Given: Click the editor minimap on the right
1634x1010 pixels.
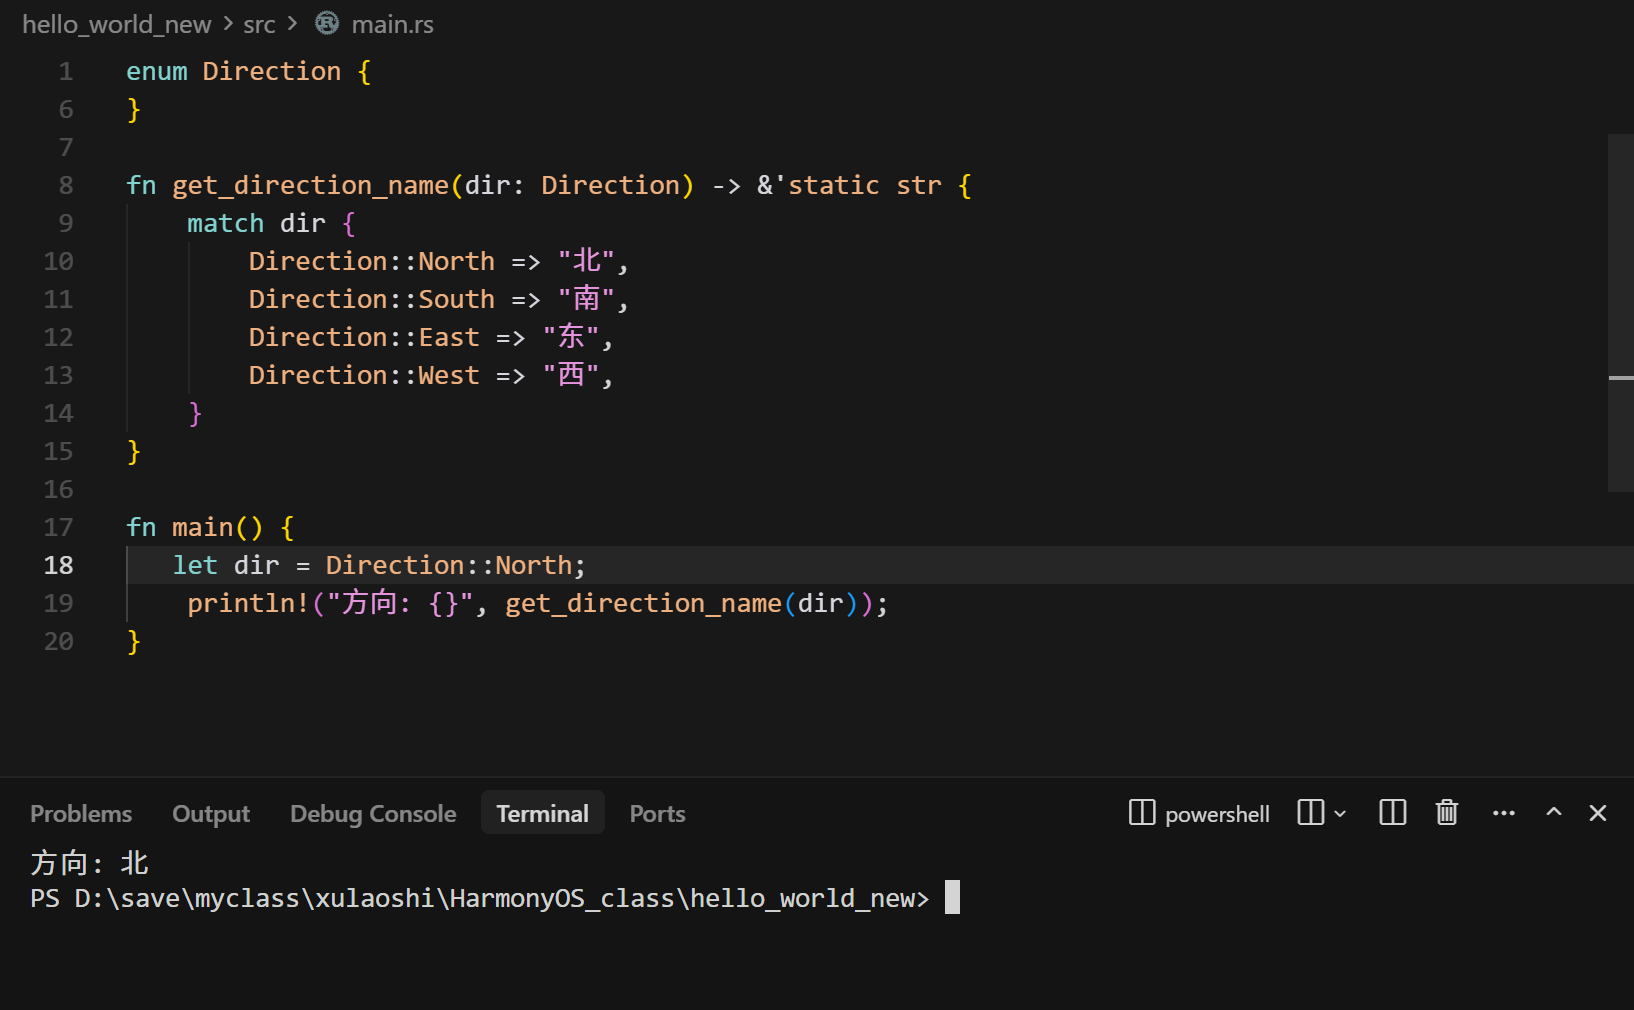Looking at the screenshot, I should pyautogui.click(x=1620, y=312).
